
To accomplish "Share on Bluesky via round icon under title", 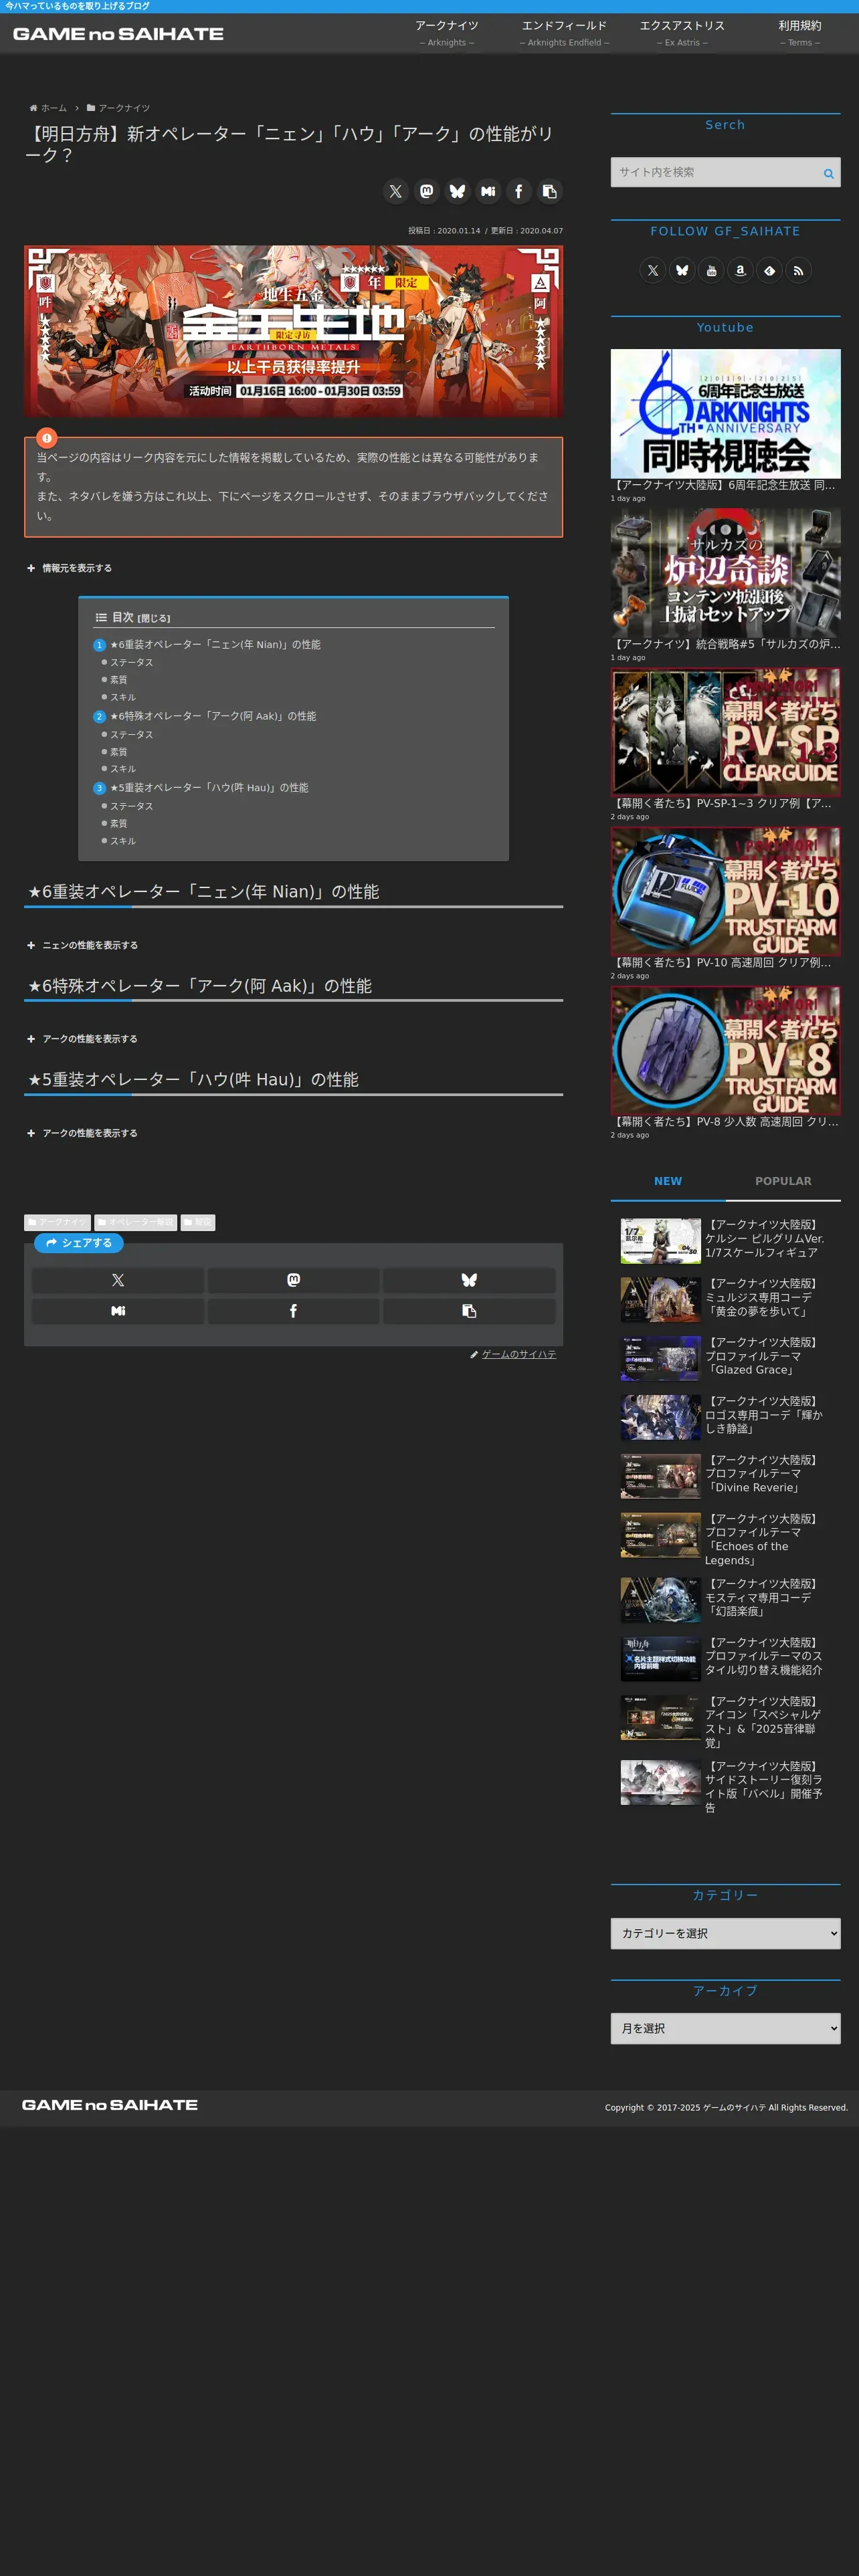I will tap(457, 191).
